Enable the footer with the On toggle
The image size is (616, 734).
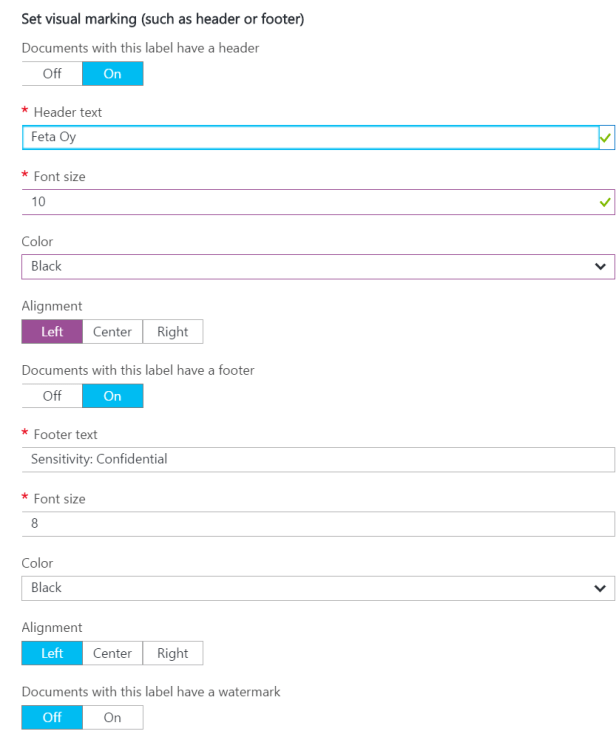(x=112, y=396)
